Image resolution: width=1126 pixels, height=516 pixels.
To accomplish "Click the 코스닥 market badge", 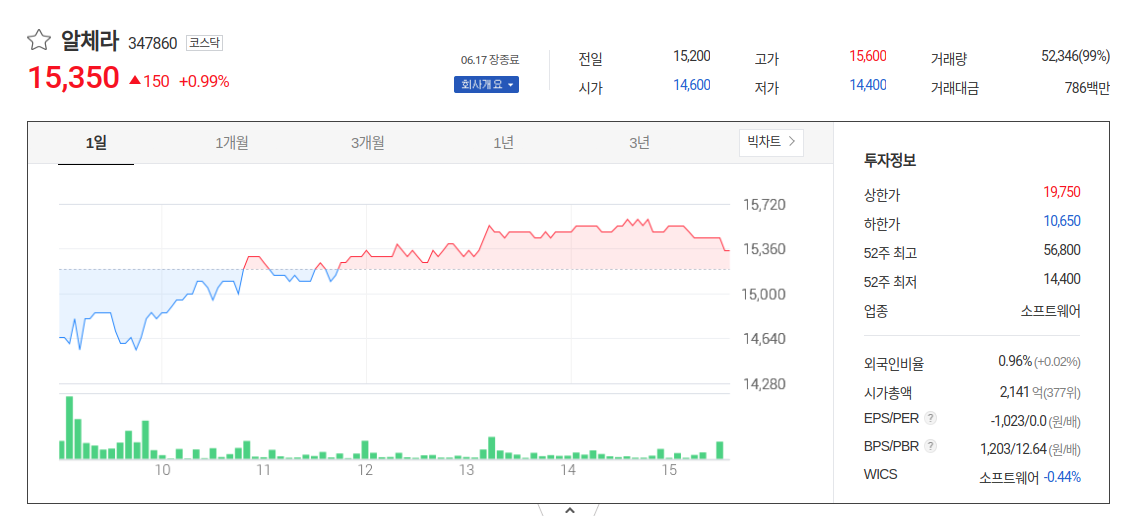I will [x=205, y=43].
